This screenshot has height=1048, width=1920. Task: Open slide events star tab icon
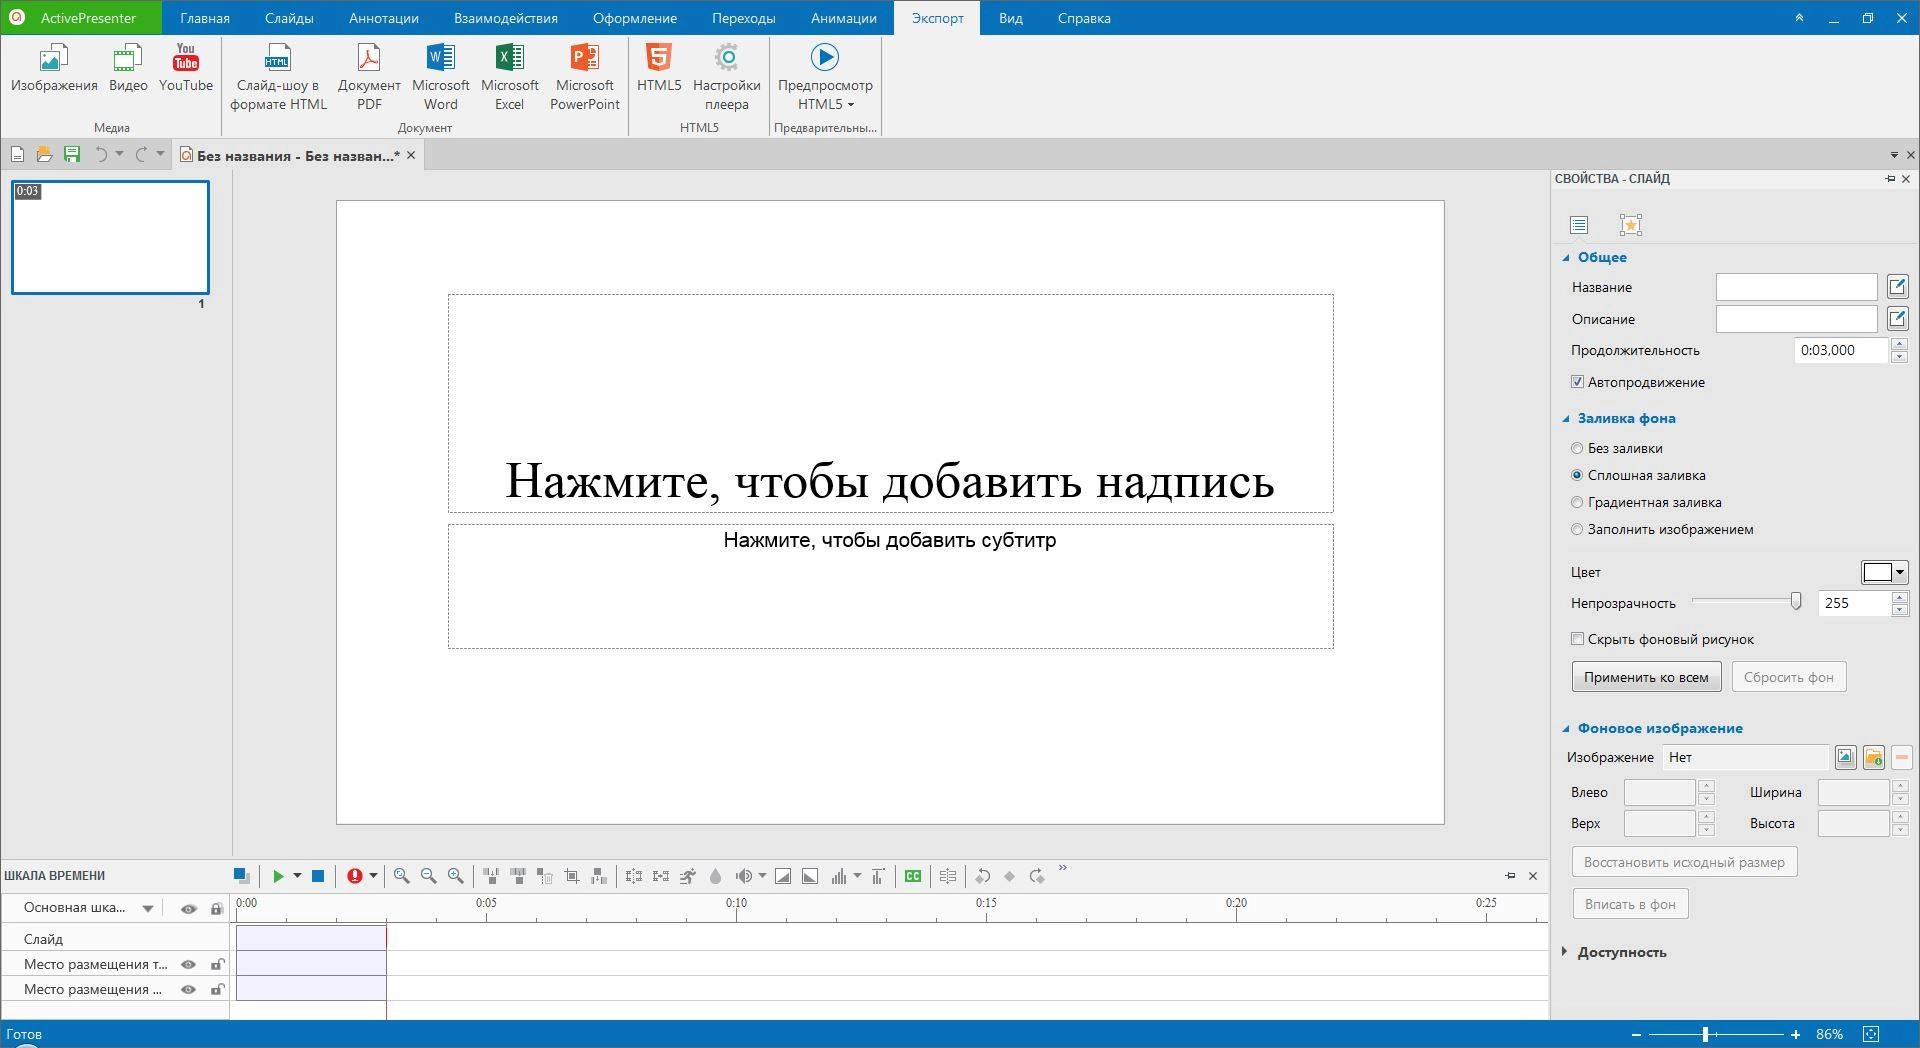point(1631,225)
